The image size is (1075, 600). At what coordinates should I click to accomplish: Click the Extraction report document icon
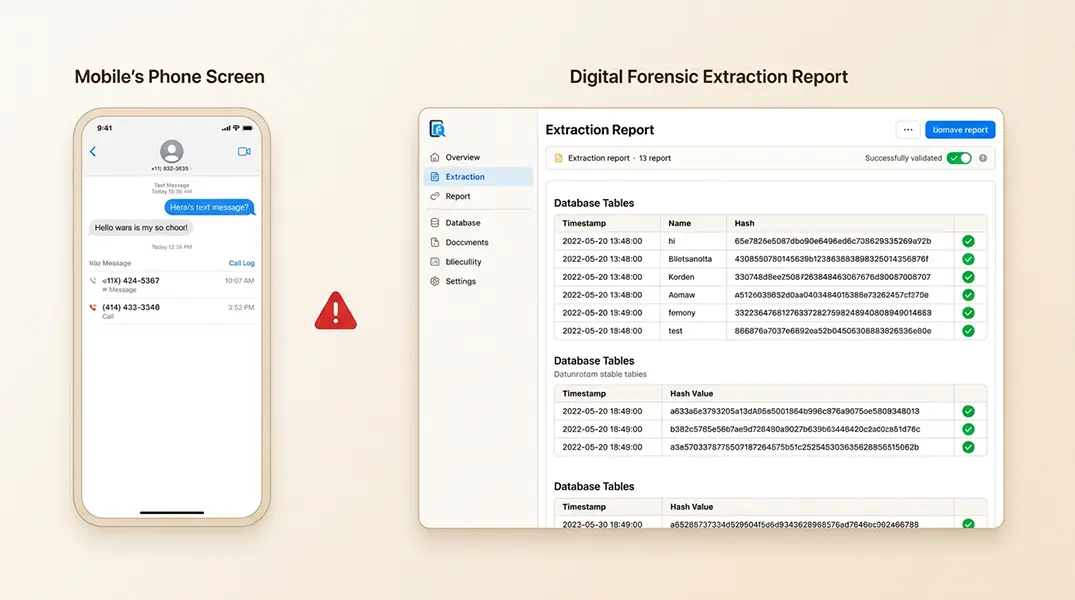(558, 158)
